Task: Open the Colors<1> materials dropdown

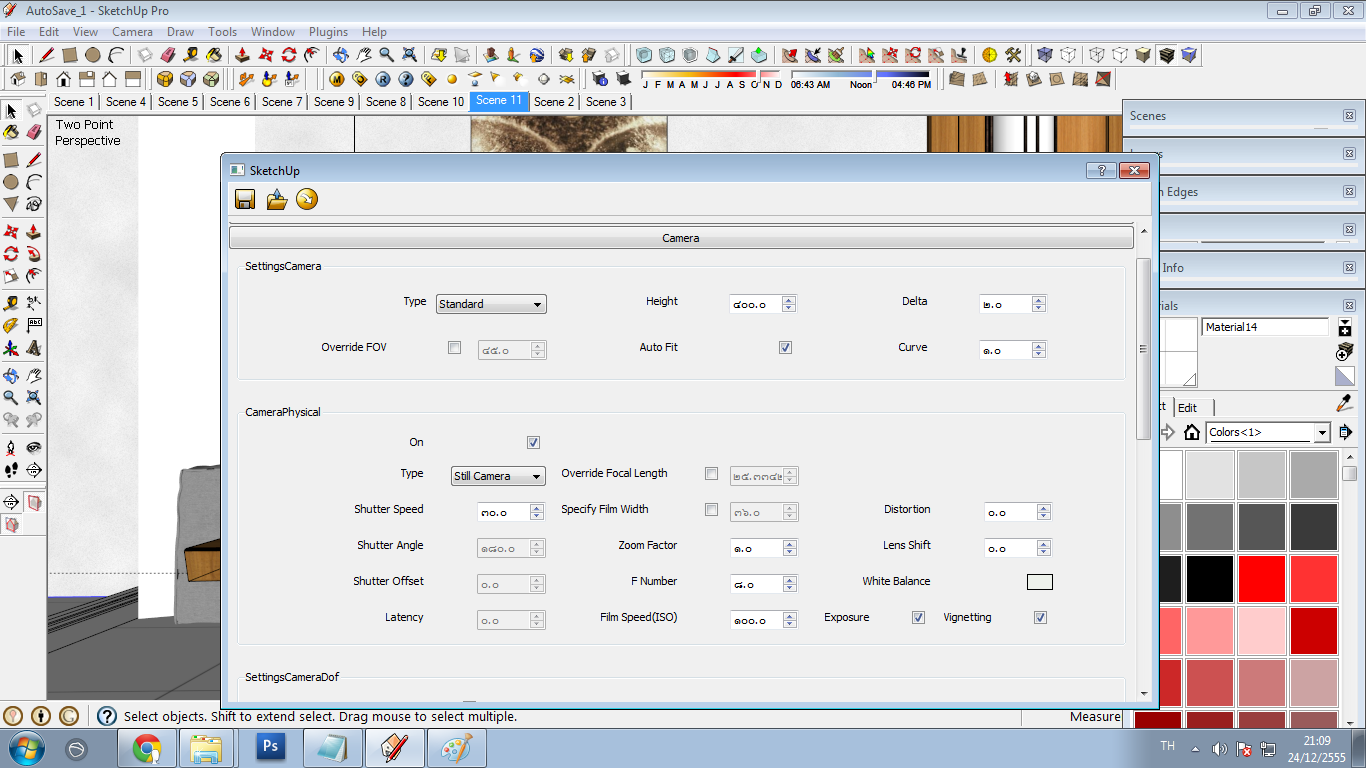Action: click(1321, 433)
